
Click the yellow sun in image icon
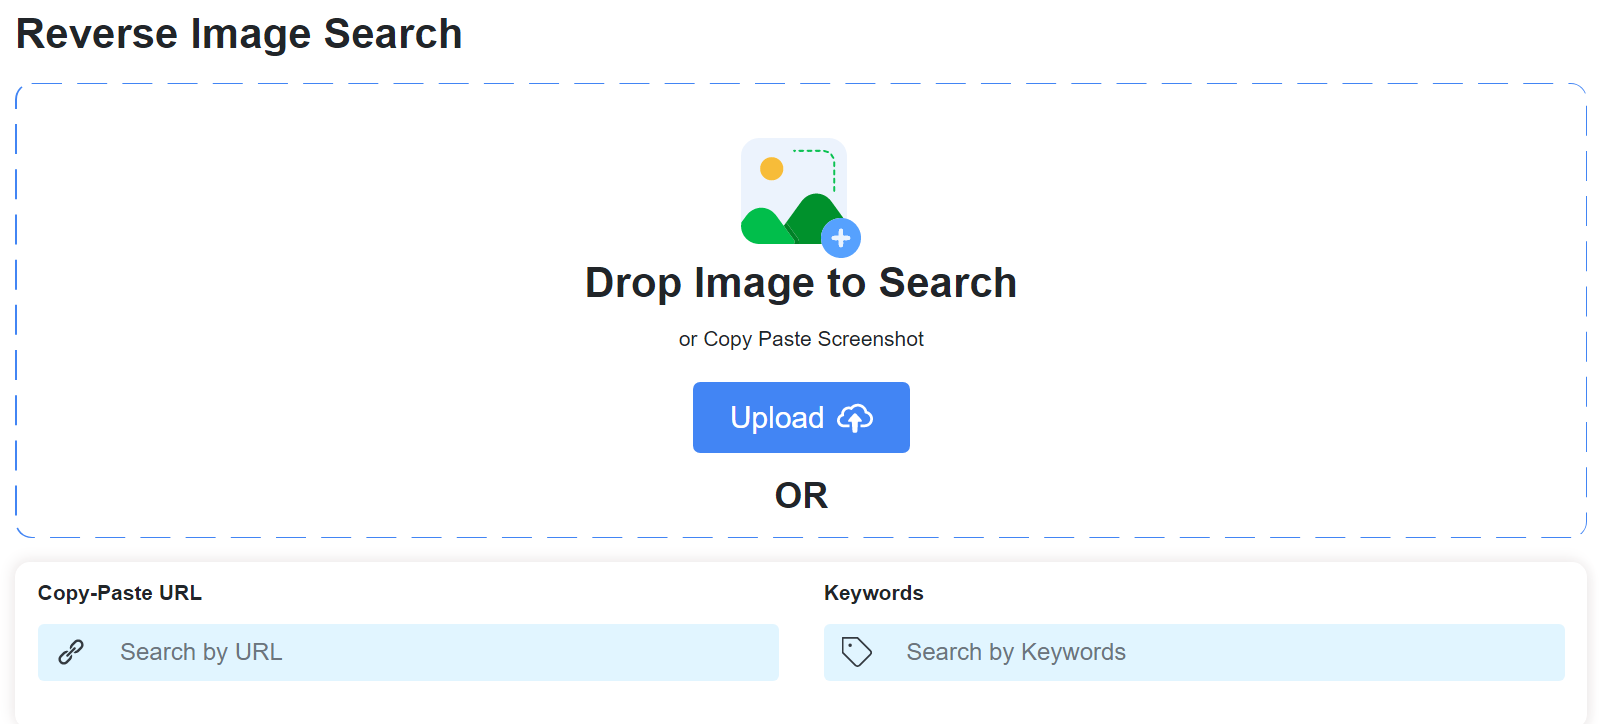tap(772, 168)
